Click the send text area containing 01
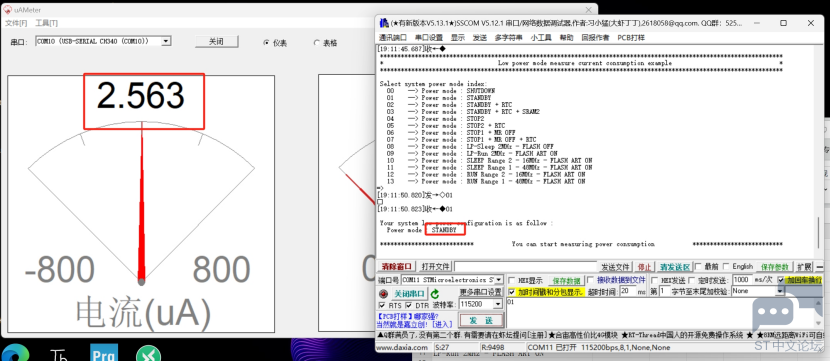This screenshot has width=831, height=361. (660, 314)
